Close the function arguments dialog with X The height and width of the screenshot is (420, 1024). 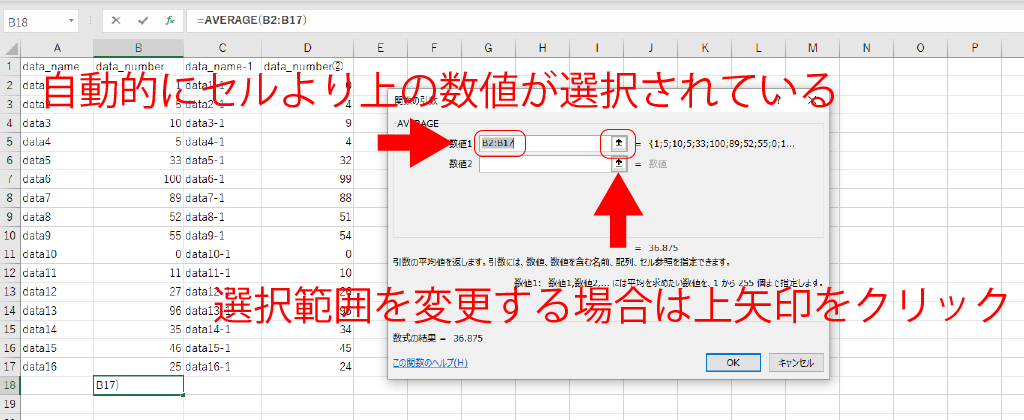tap(813, 100)
